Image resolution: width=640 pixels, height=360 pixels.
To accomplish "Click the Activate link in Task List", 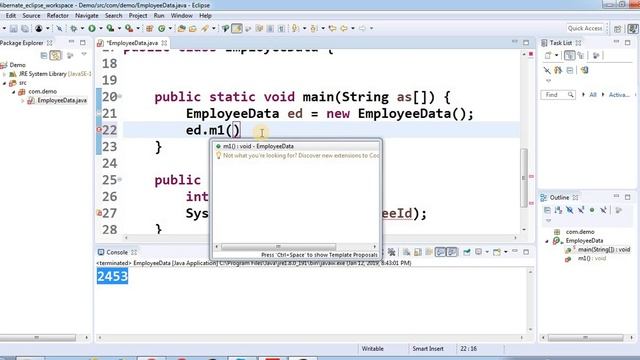I will coord(619,95).
